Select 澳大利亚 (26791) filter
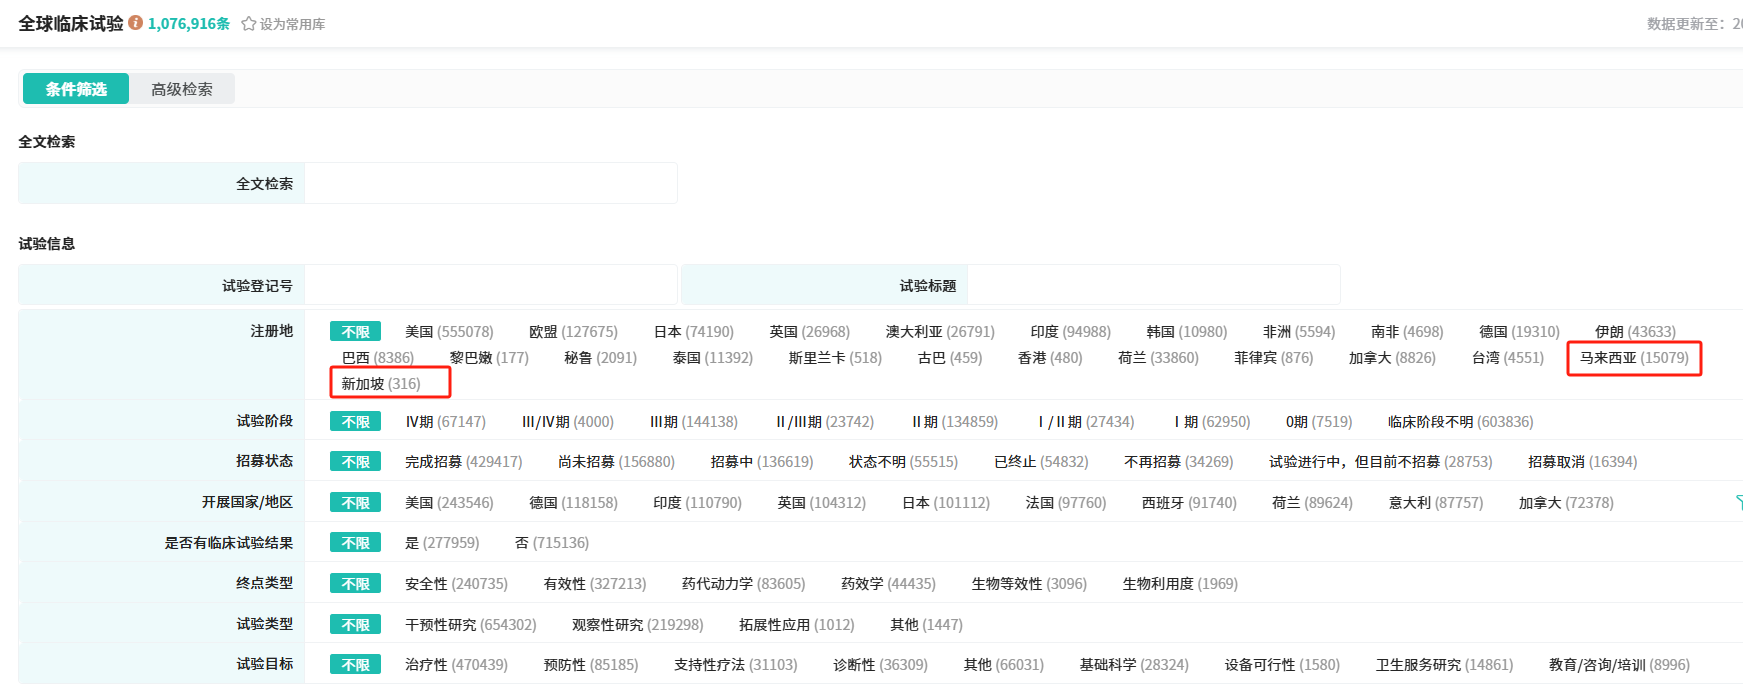Image resolution: width=1743 pixels, height=700 pixels. (x=940, y=332)
